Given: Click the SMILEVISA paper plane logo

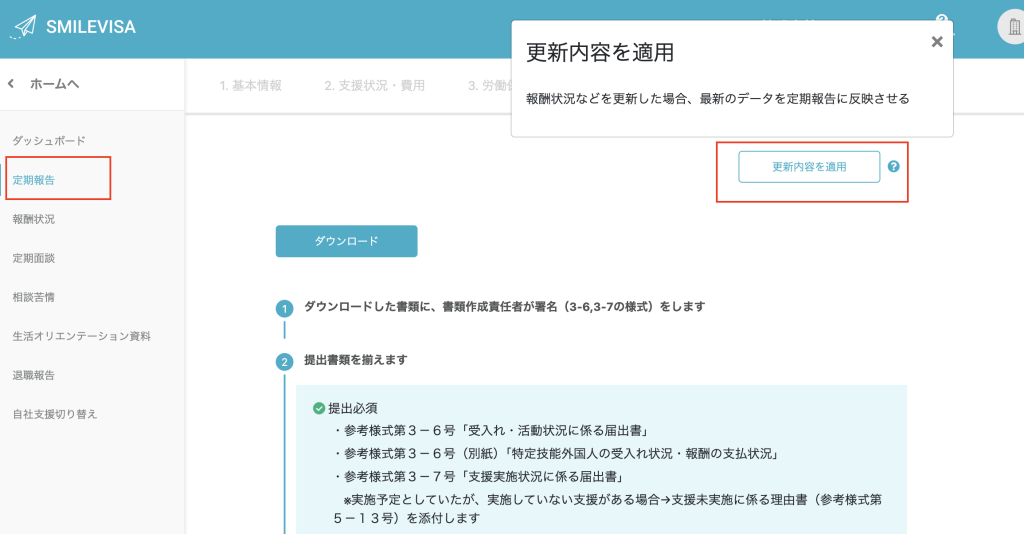Looking at the screenshot, I should click(x=24, y=27).
